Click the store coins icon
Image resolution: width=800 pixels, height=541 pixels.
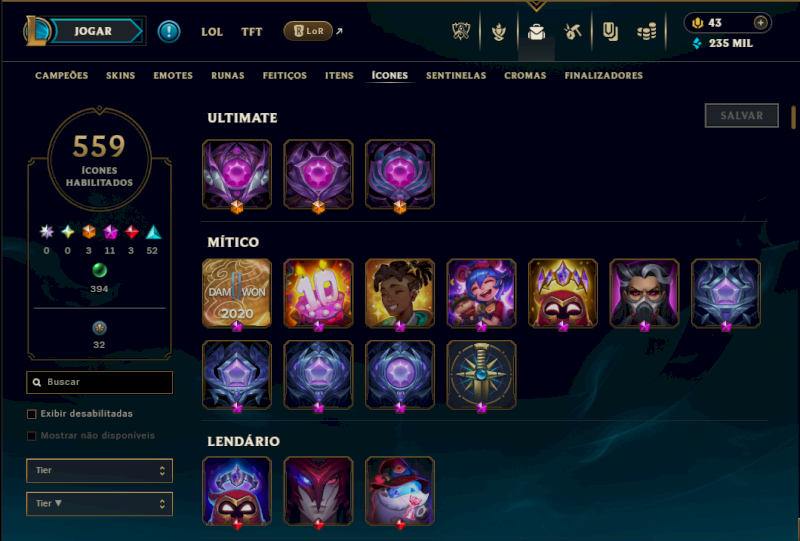(x=646, y=33)
